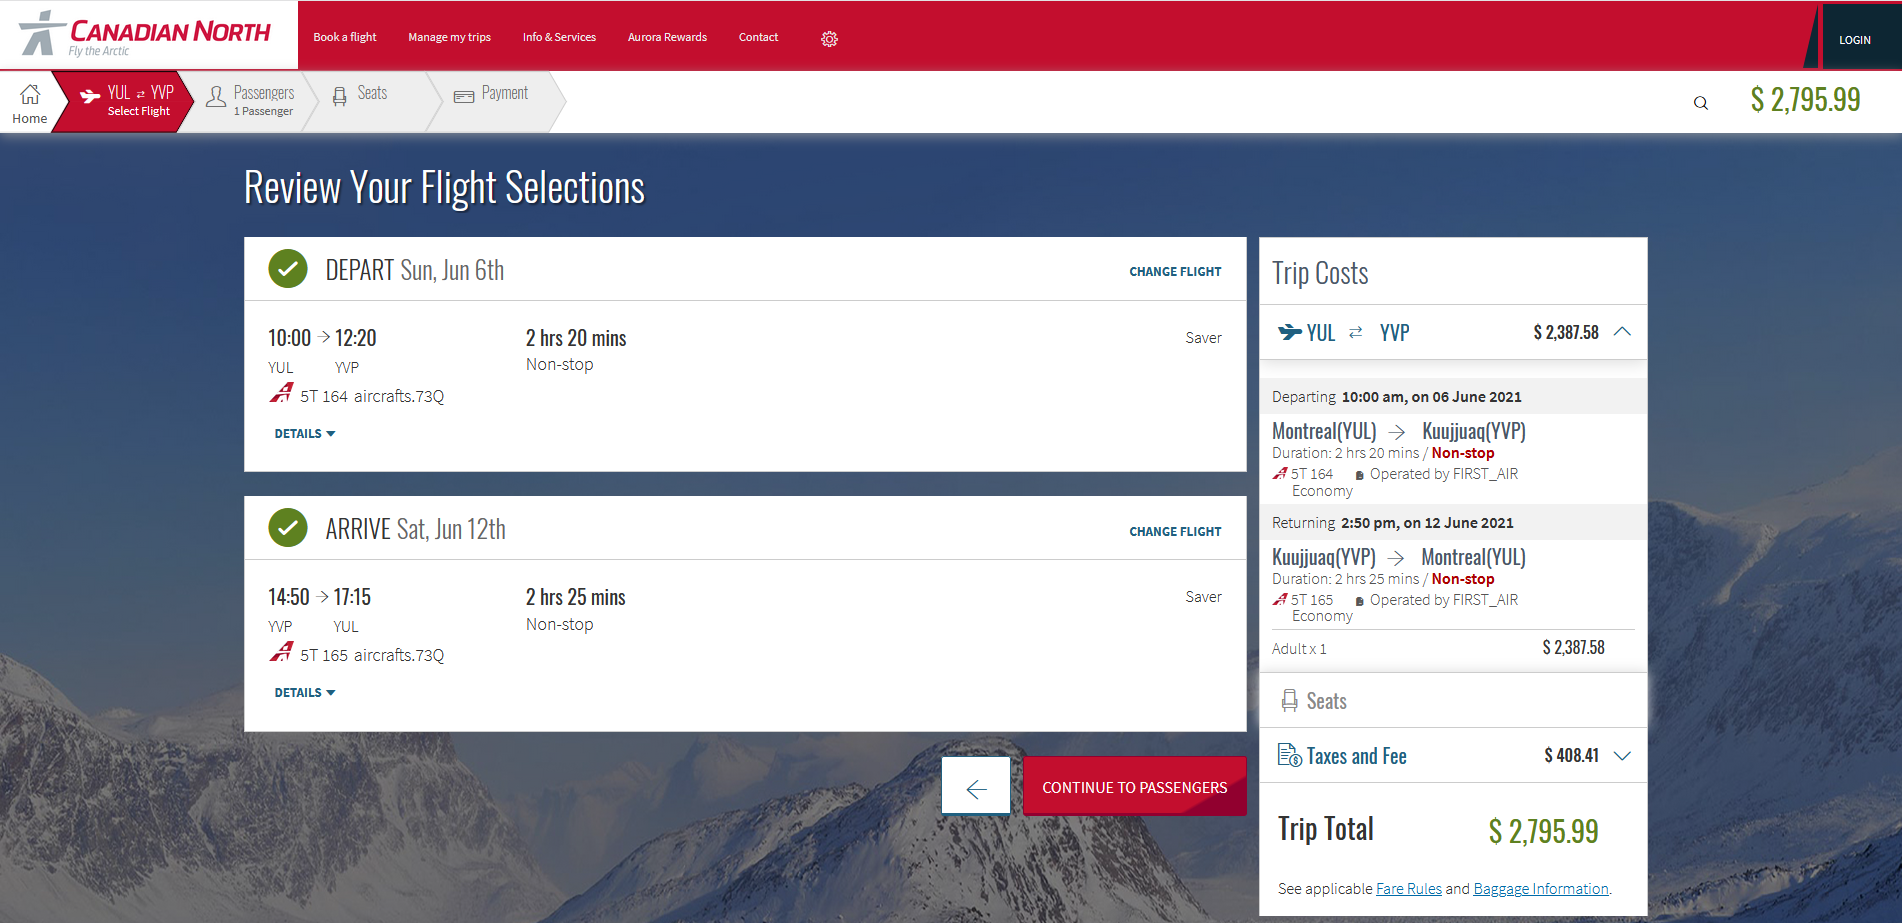
Task: Click the Canadian North logo
Action: [x=145, y=35]
